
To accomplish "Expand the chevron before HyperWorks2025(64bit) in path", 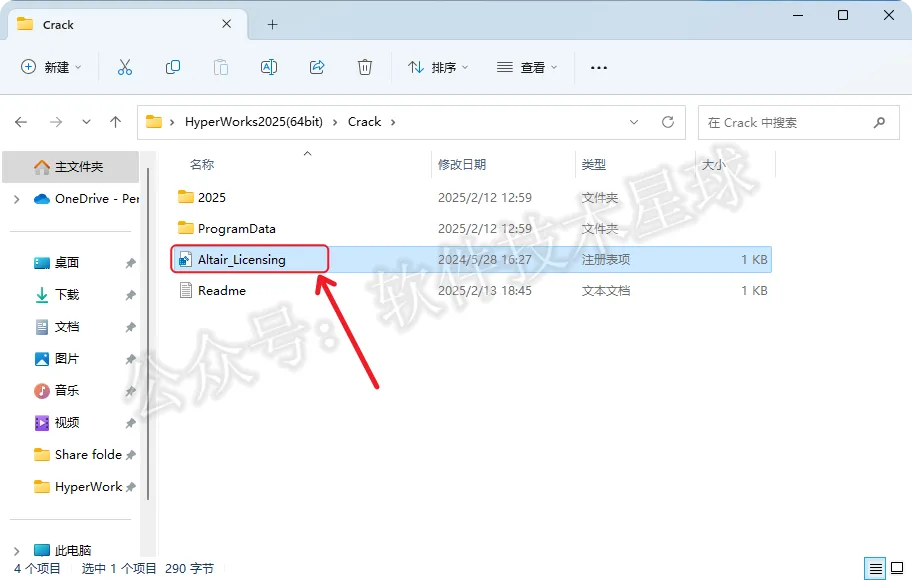I will pos(172,122).
